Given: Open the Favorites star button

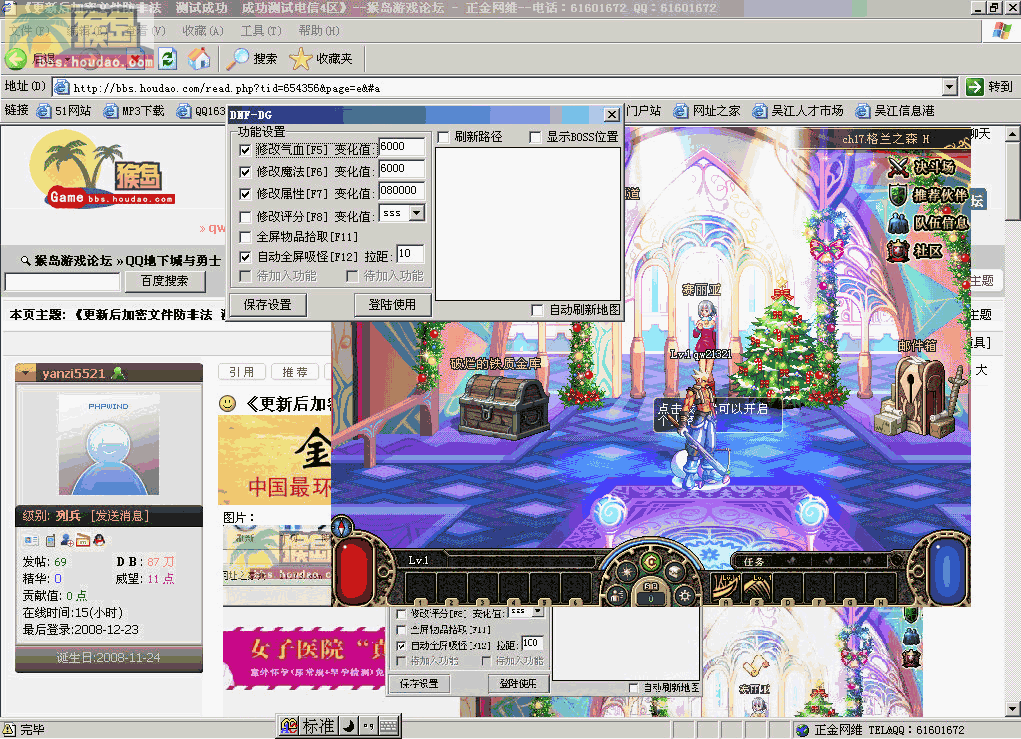Looking at the screenshot, I should pos(321,59).
